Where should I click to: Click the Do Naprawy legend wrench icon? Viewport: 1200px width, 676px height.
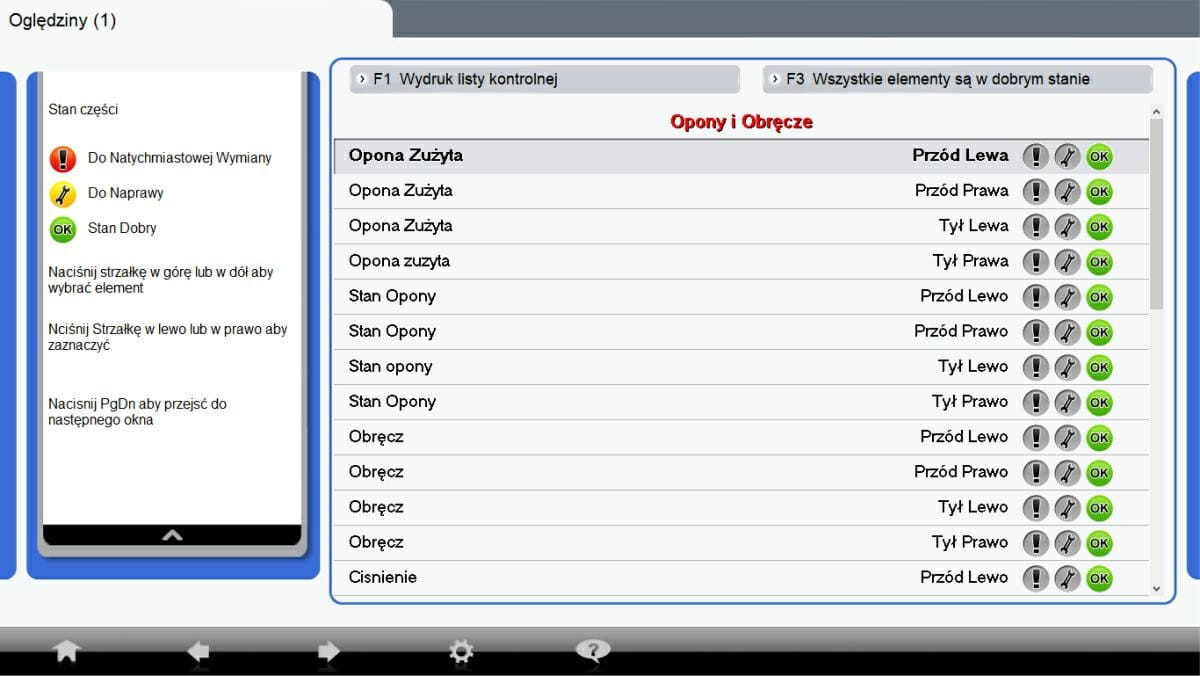(x=63, y=193)
